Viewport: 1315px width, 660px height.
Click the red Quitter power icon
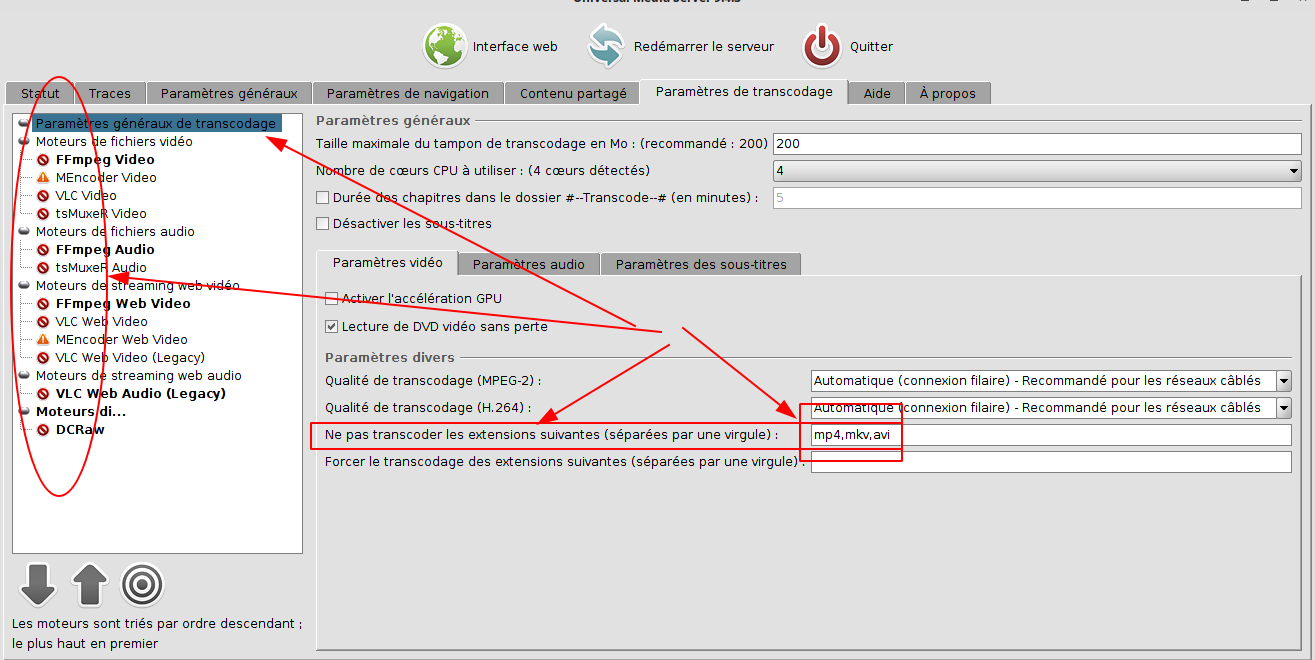(x=822, y=46)
